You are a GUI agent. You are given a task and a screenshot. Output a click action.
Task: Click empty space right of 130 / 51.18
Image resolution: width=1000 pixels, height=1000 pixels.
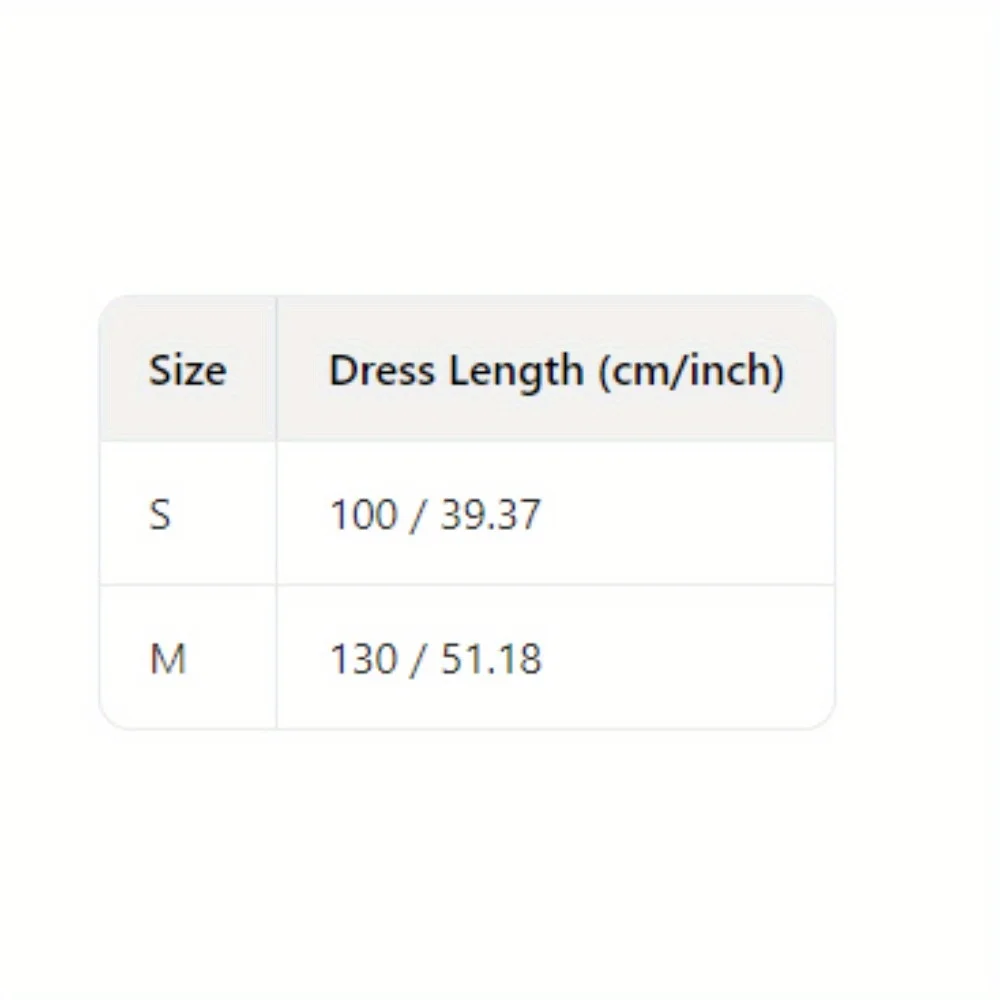click(690, 659)
